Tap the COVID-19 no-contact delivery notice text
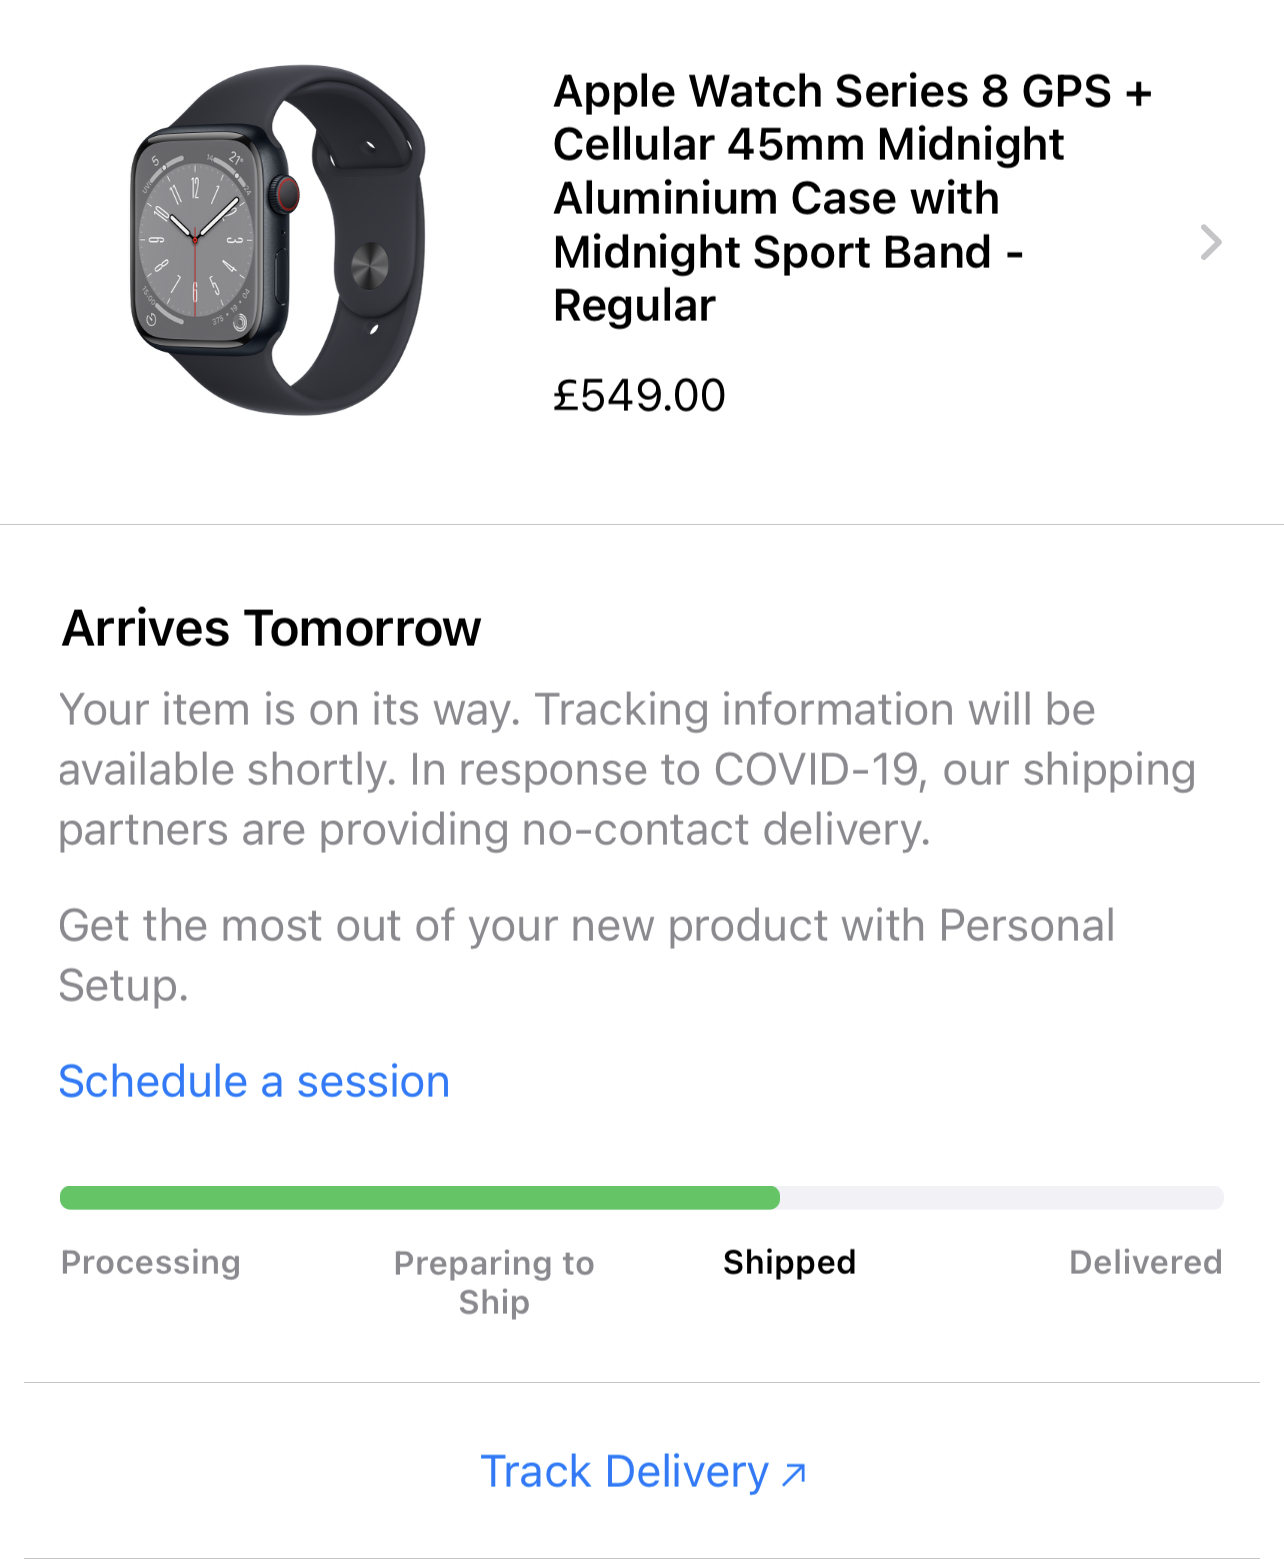This screenshot has height=1568, width=1284. click(626, 769)
